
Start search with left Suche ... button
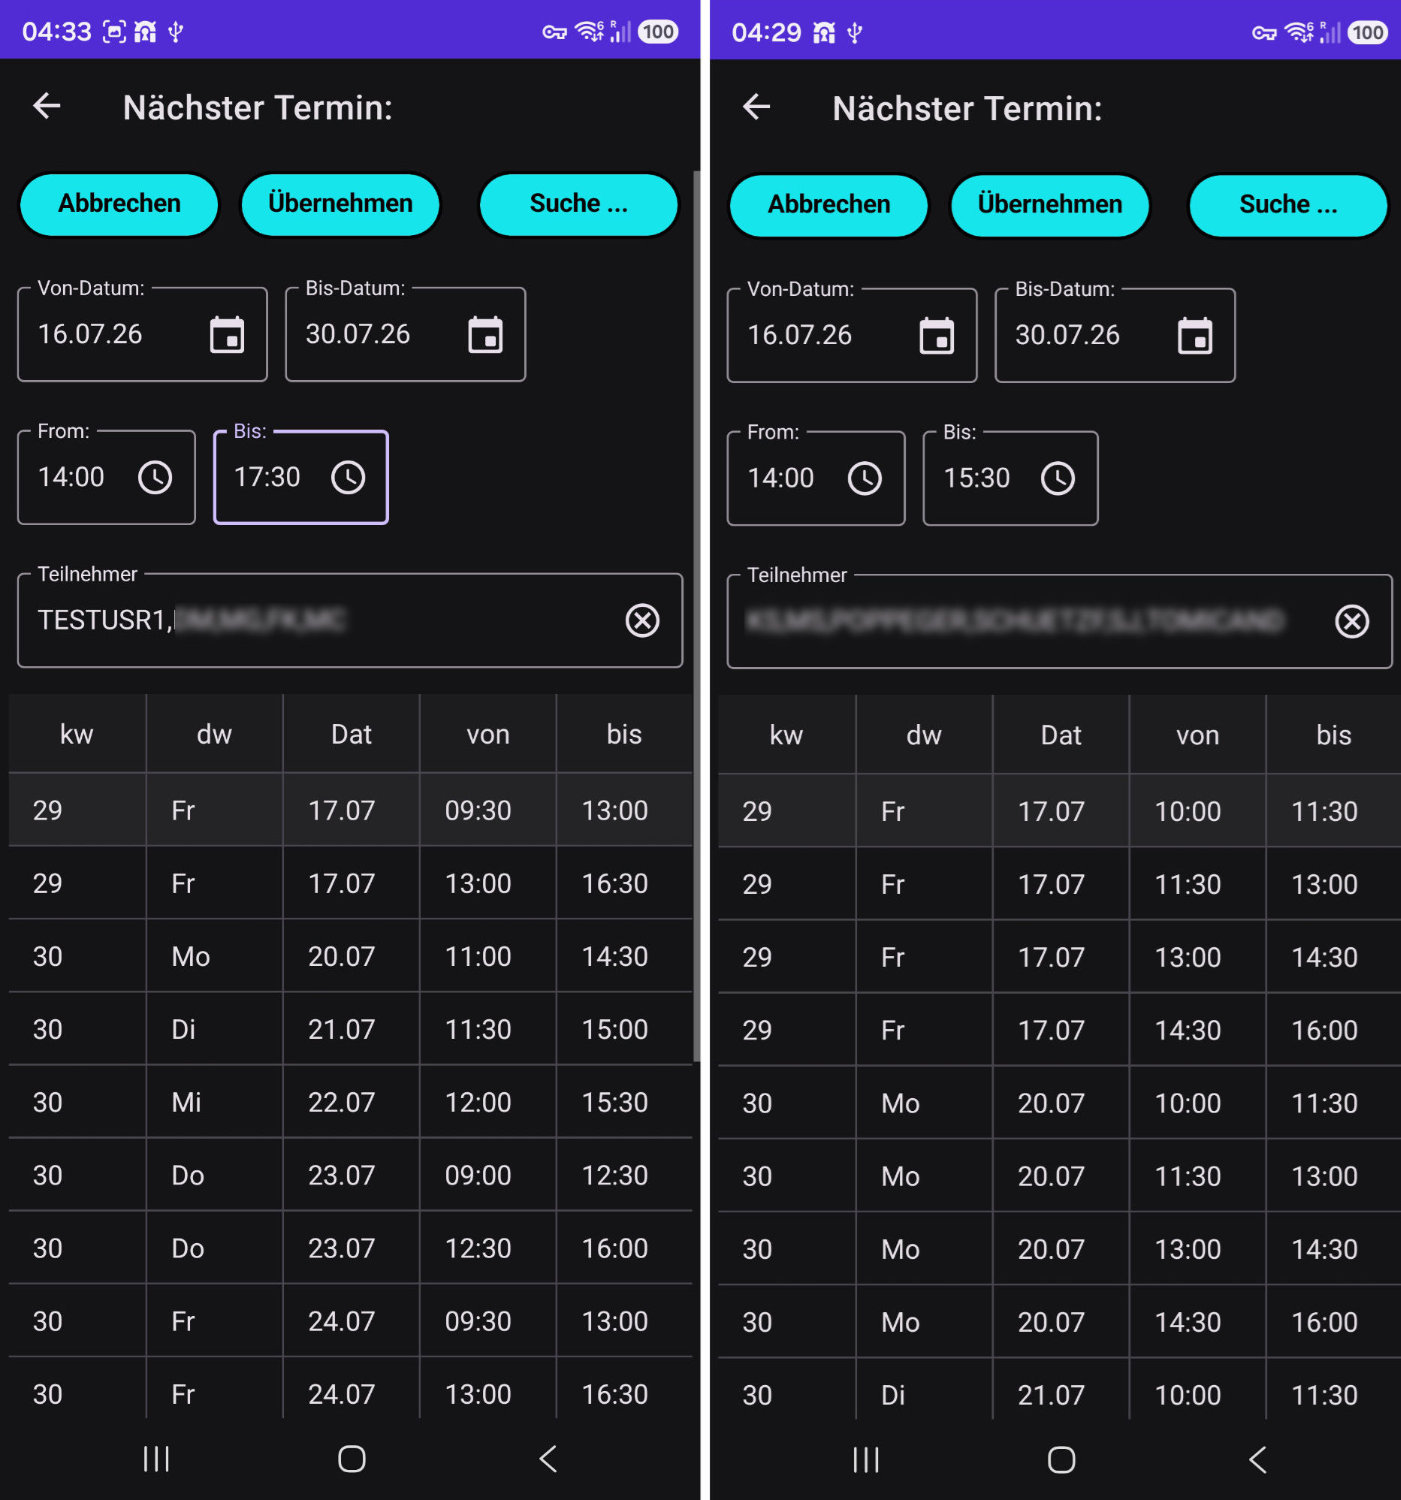(x=579, y=204)
